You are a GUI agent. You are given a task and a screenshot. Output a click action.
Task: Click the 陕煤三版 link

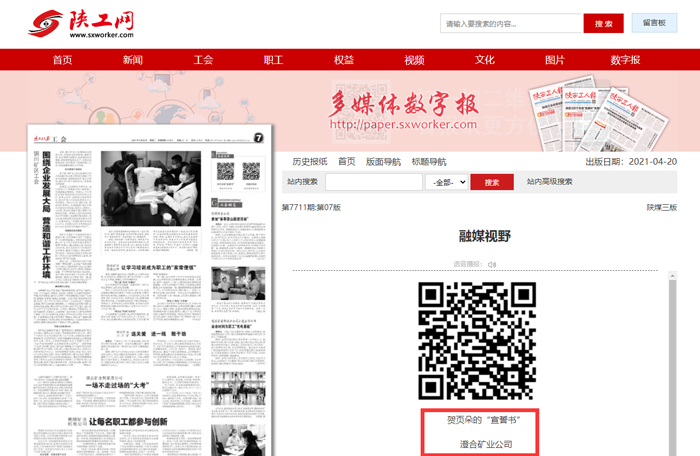tap(662, 207)
